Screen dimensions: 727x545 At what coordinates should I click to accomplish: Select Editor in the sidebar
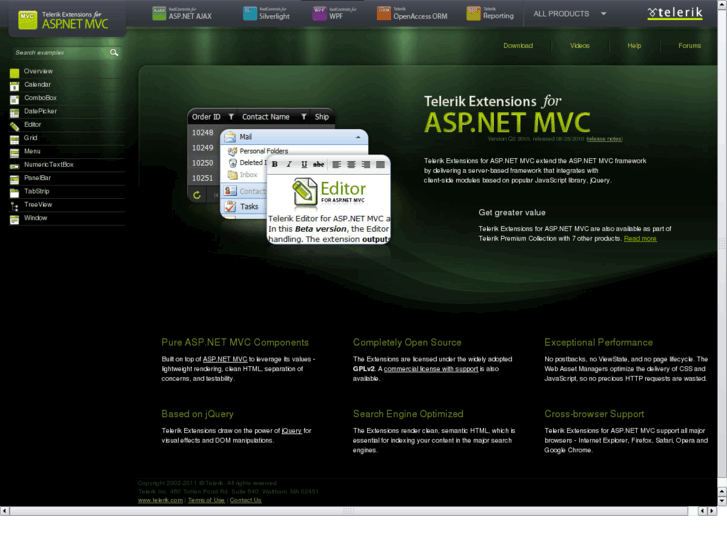pyautogui.click(x=32, y=125)
